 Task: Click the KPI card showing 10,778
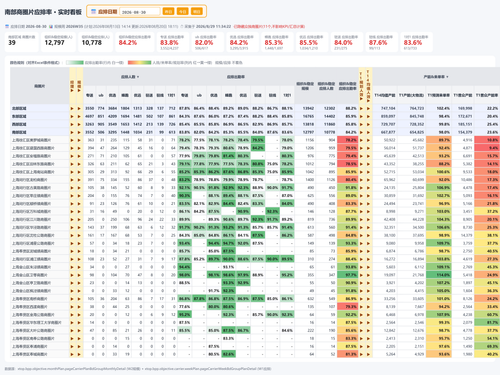pos(96,42)
